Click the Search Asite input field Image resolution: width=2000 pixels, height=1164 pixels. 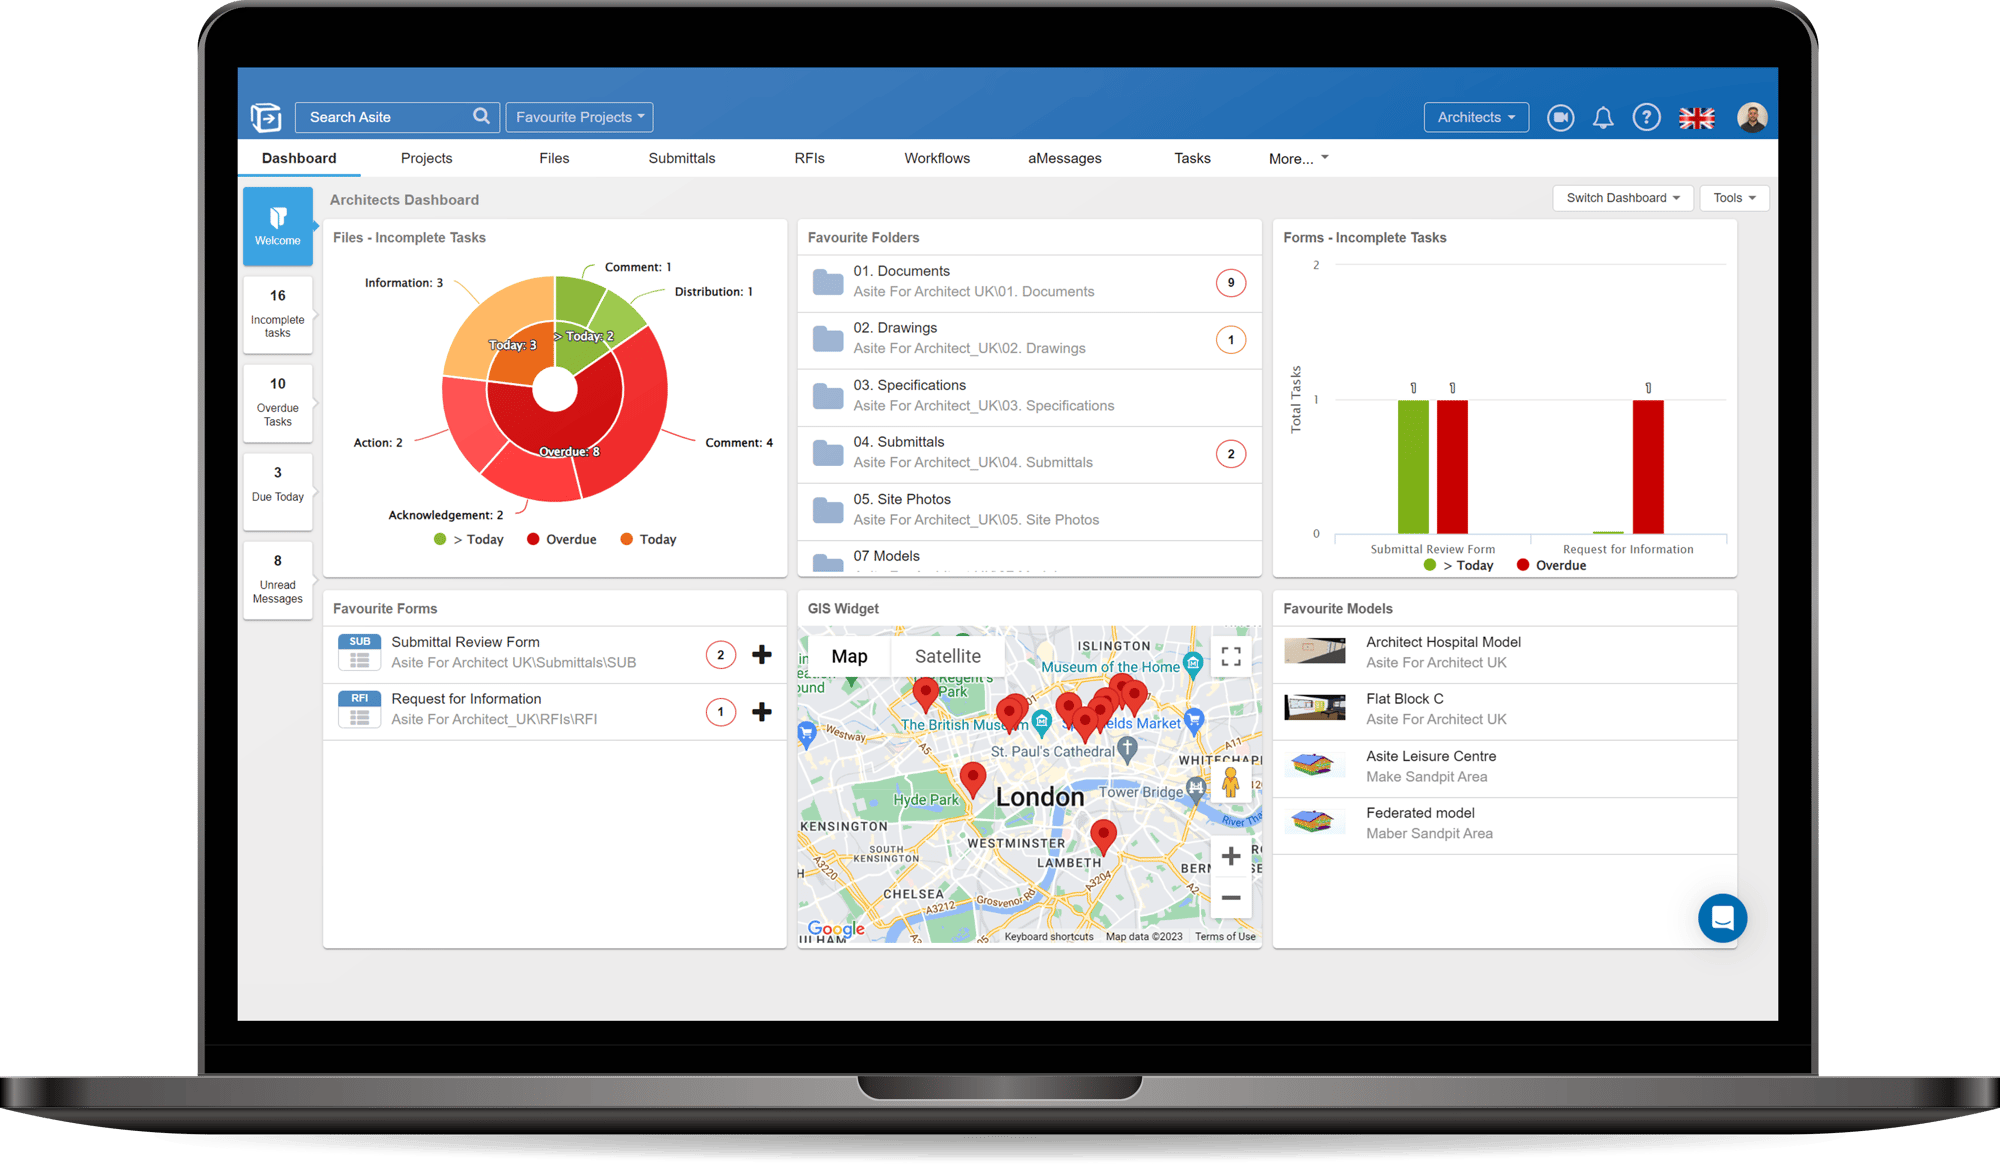[x=398, y=117]
